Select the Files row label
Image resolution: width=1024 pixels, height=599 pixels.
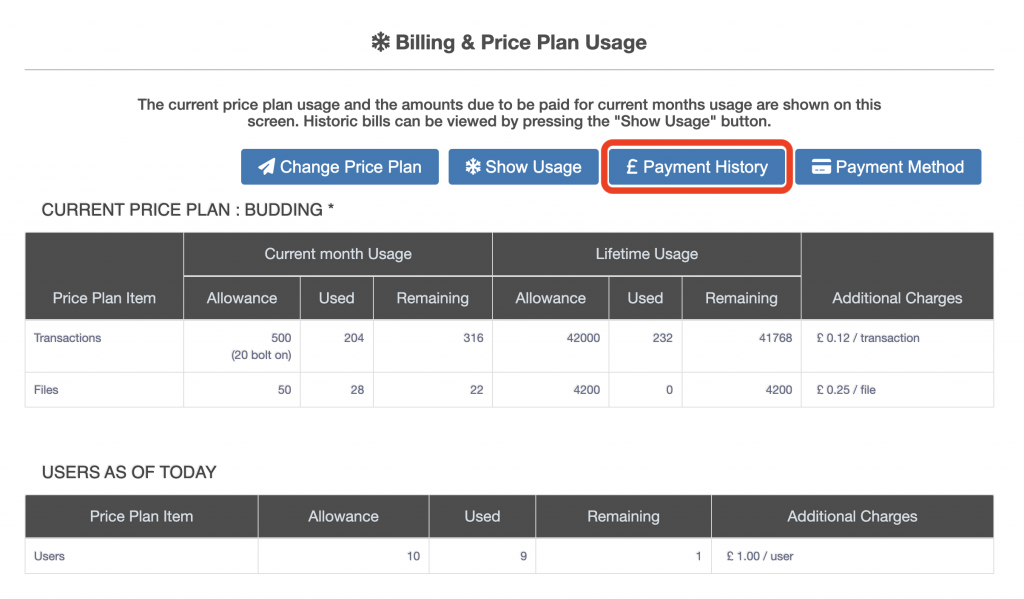pos(46,390)
